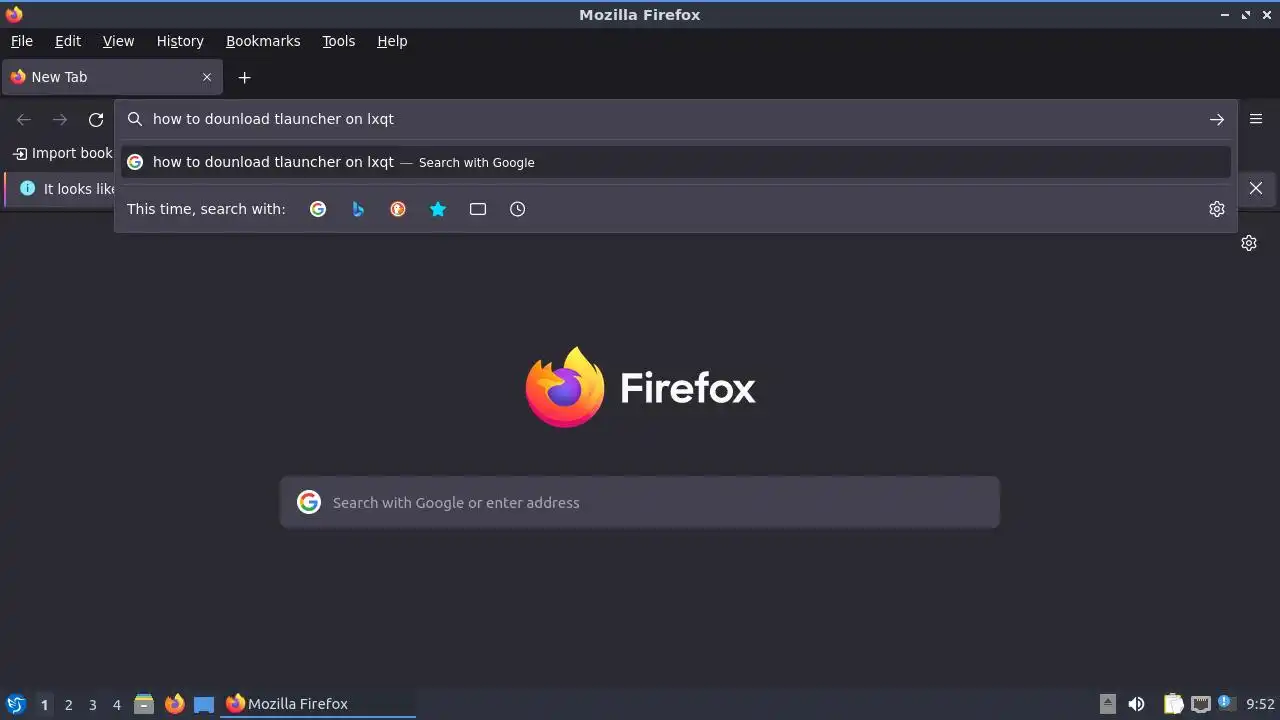1280x720 pixels.
Task: Click the clock showing 9:52
Action: pyautogui.click(x=1260, y=704)
